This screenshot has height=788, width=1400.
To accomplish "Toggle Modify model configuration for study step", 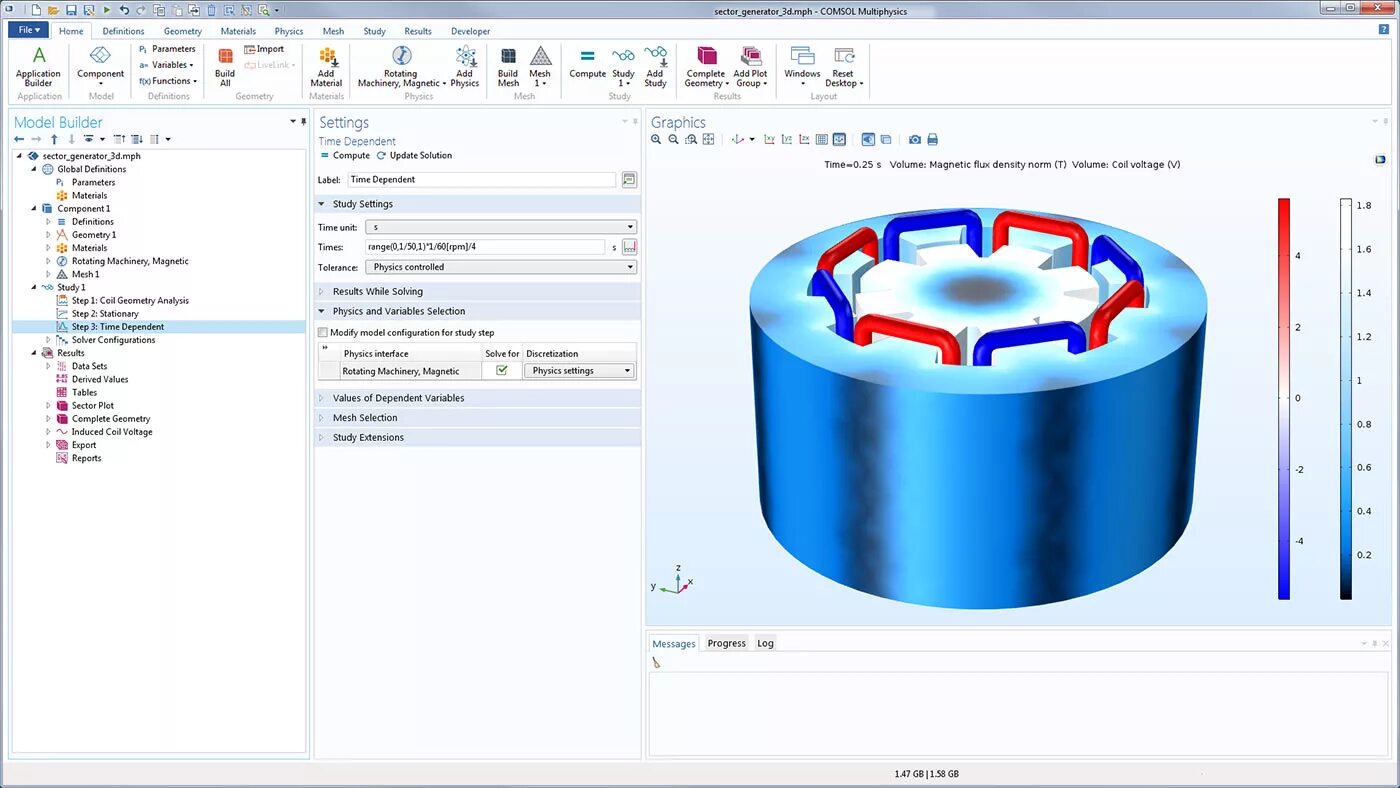I will [322, 333].
